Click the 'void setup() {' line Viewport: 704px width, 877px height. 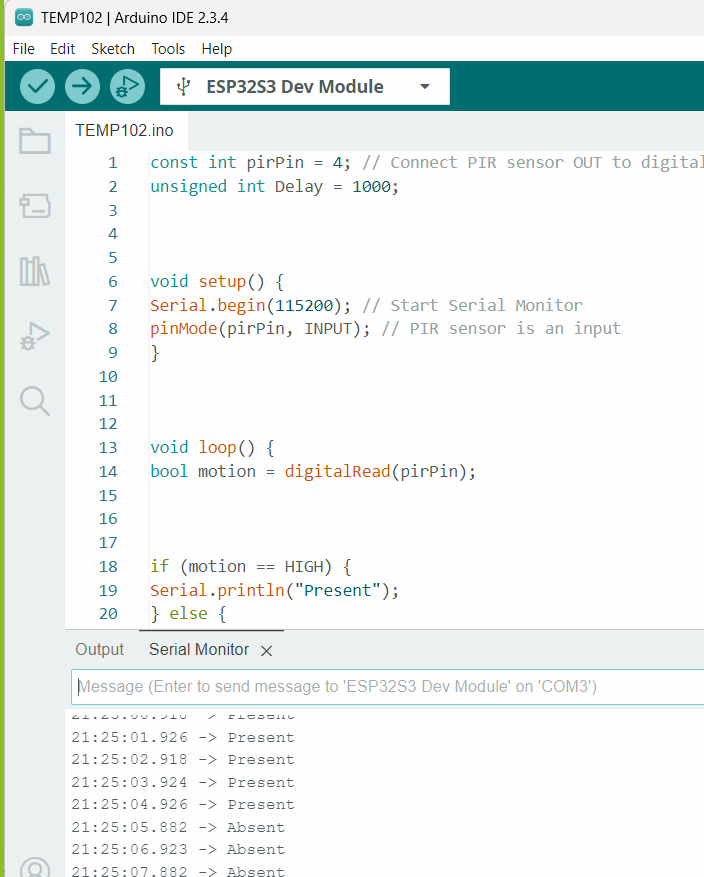click(217, 281)
